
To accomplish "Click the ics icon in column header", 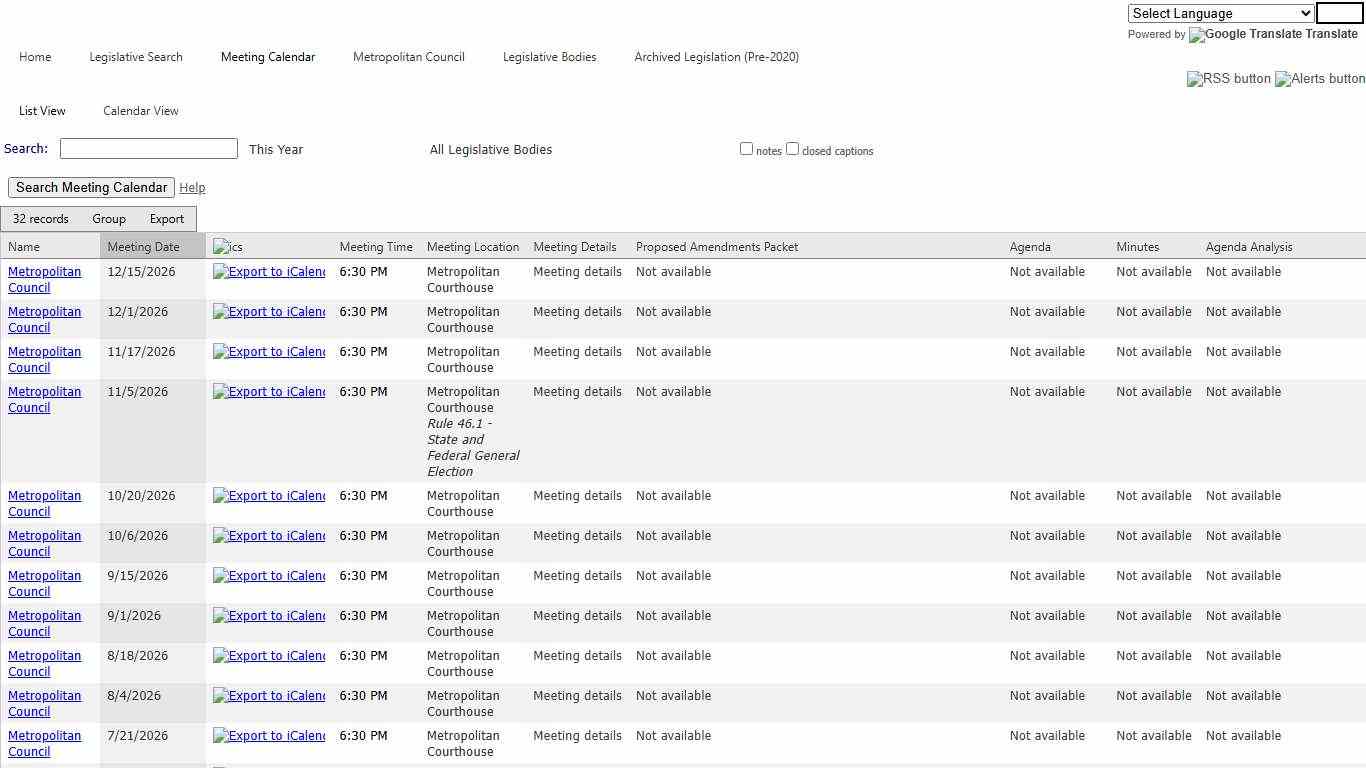I will pyautogui.click(x=227, y=246).
